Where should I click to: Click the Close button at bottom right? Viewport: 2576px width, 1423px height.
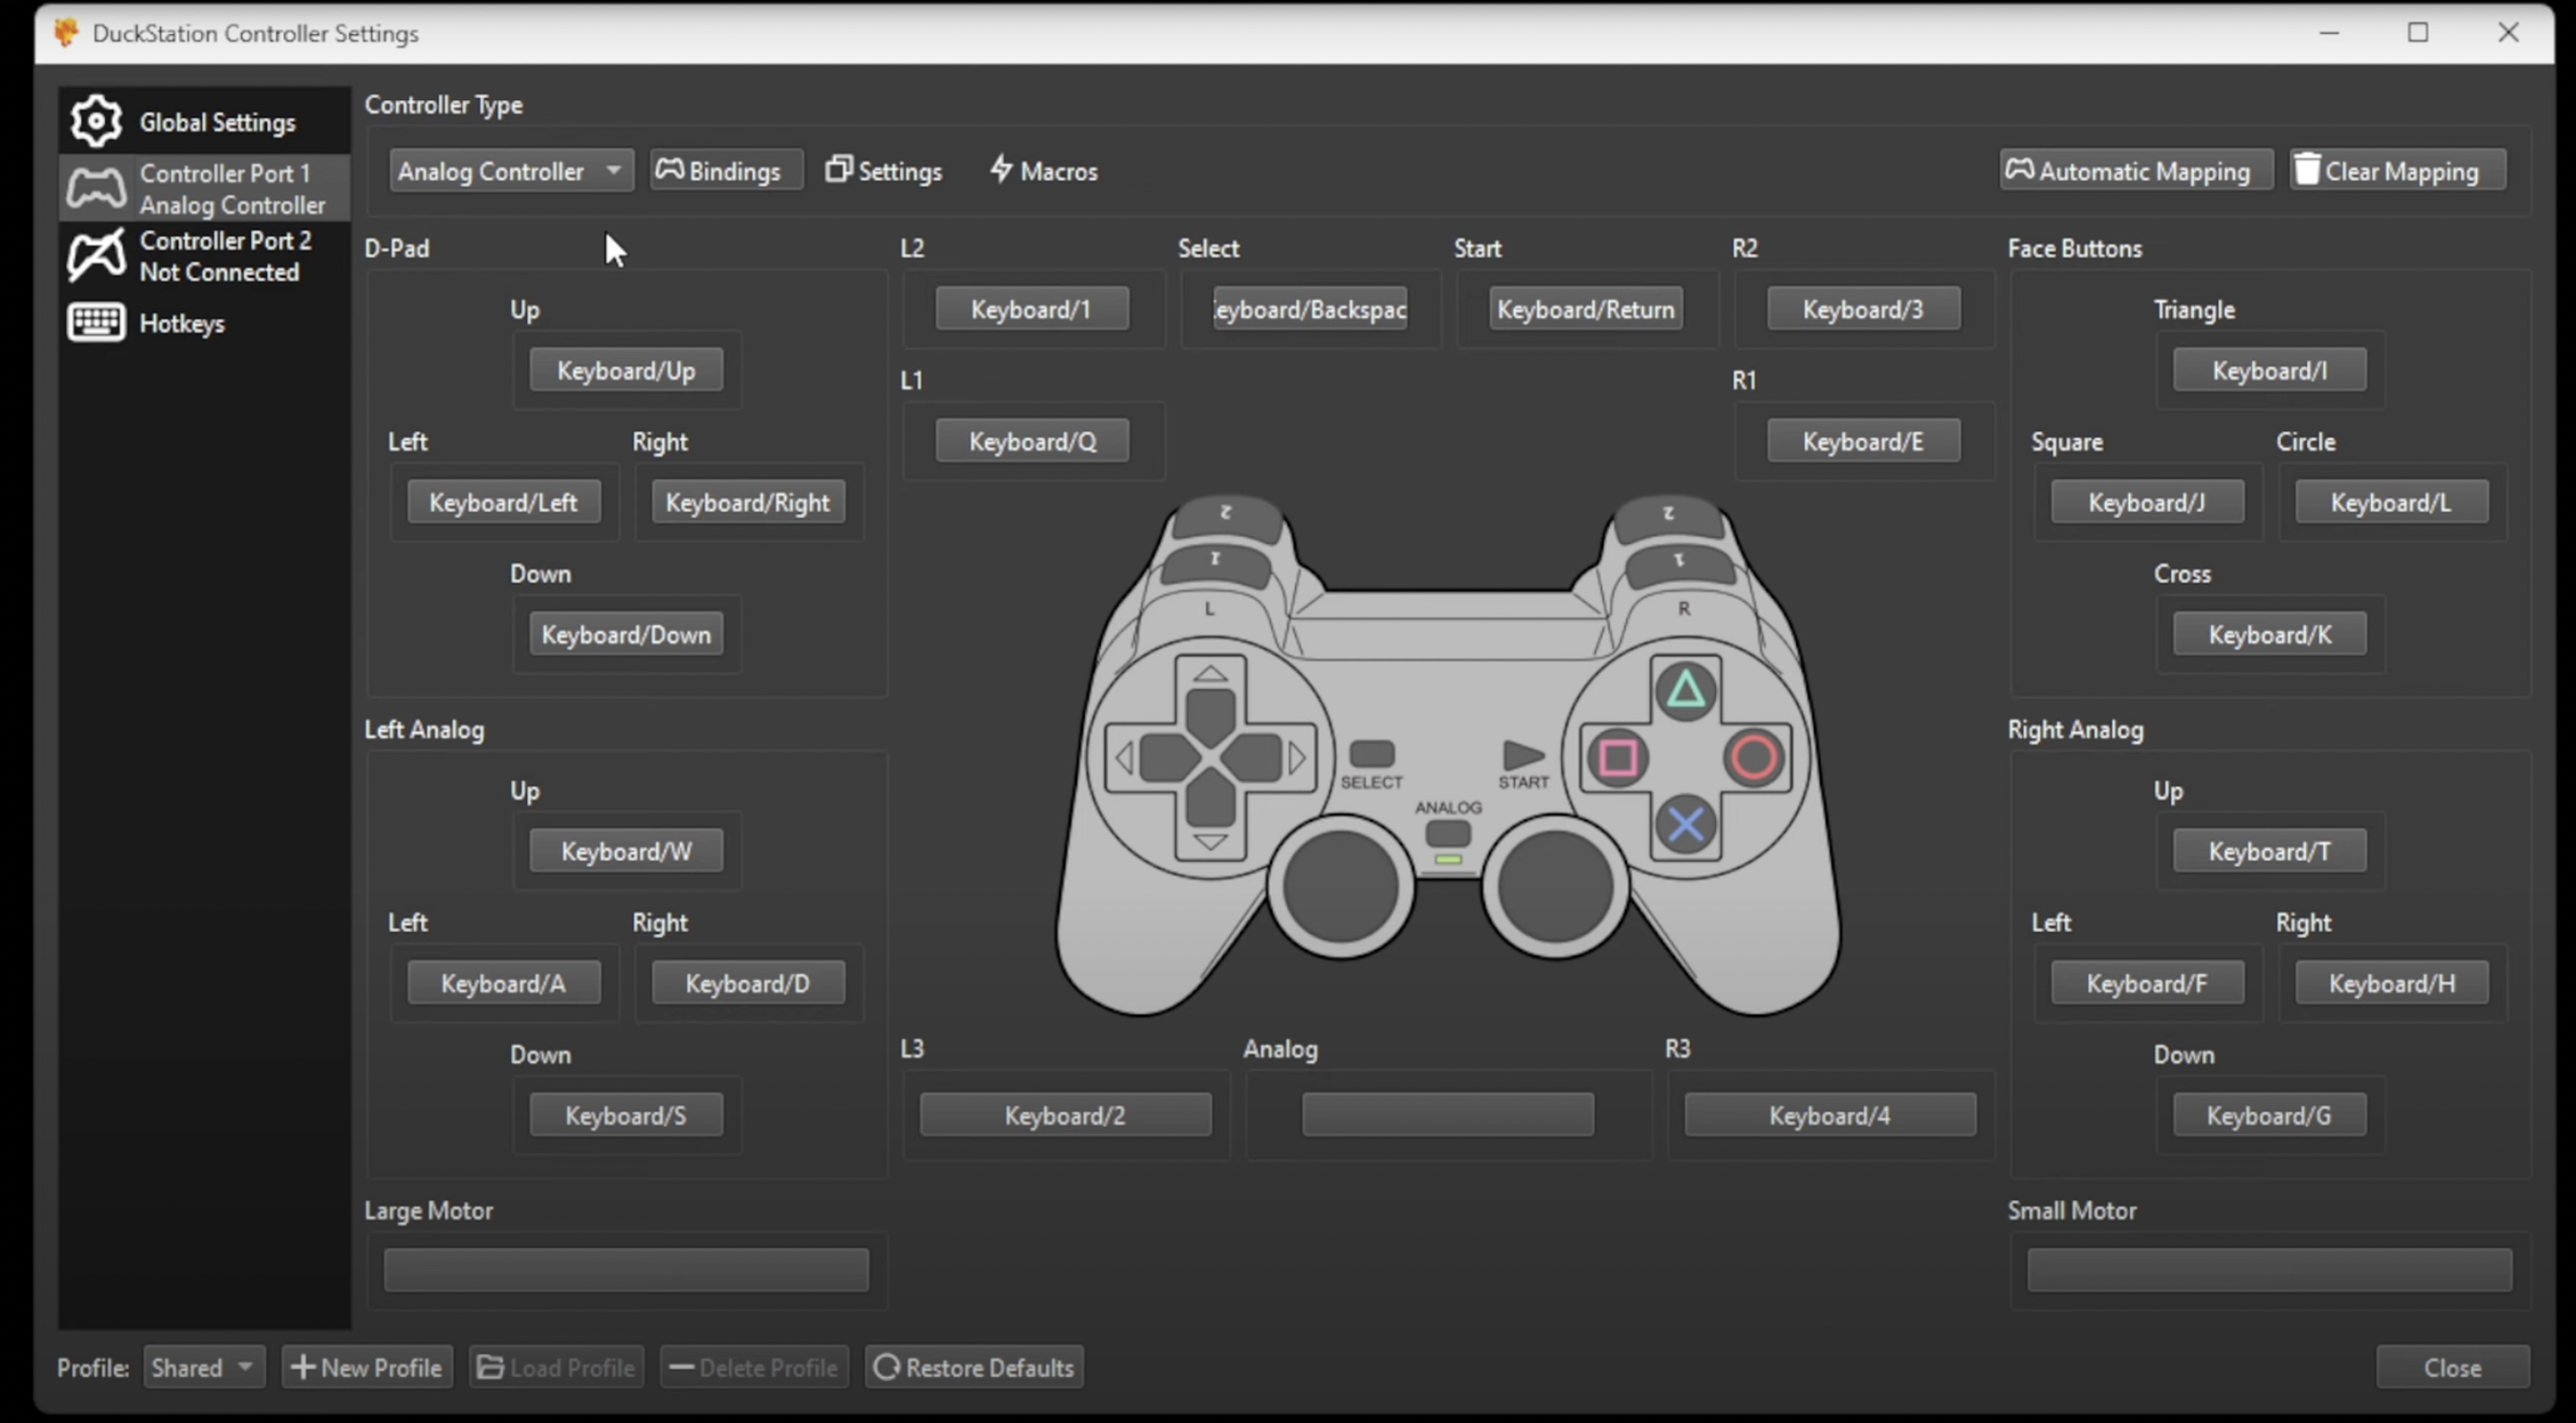pyautogui.click(x=2452, y=1367)
